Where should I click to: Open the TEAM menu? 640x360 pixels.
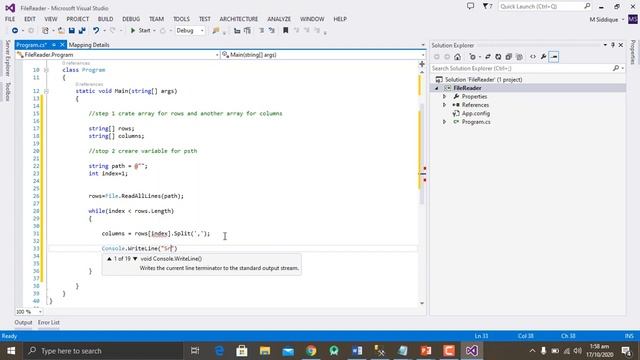point(156,19)
